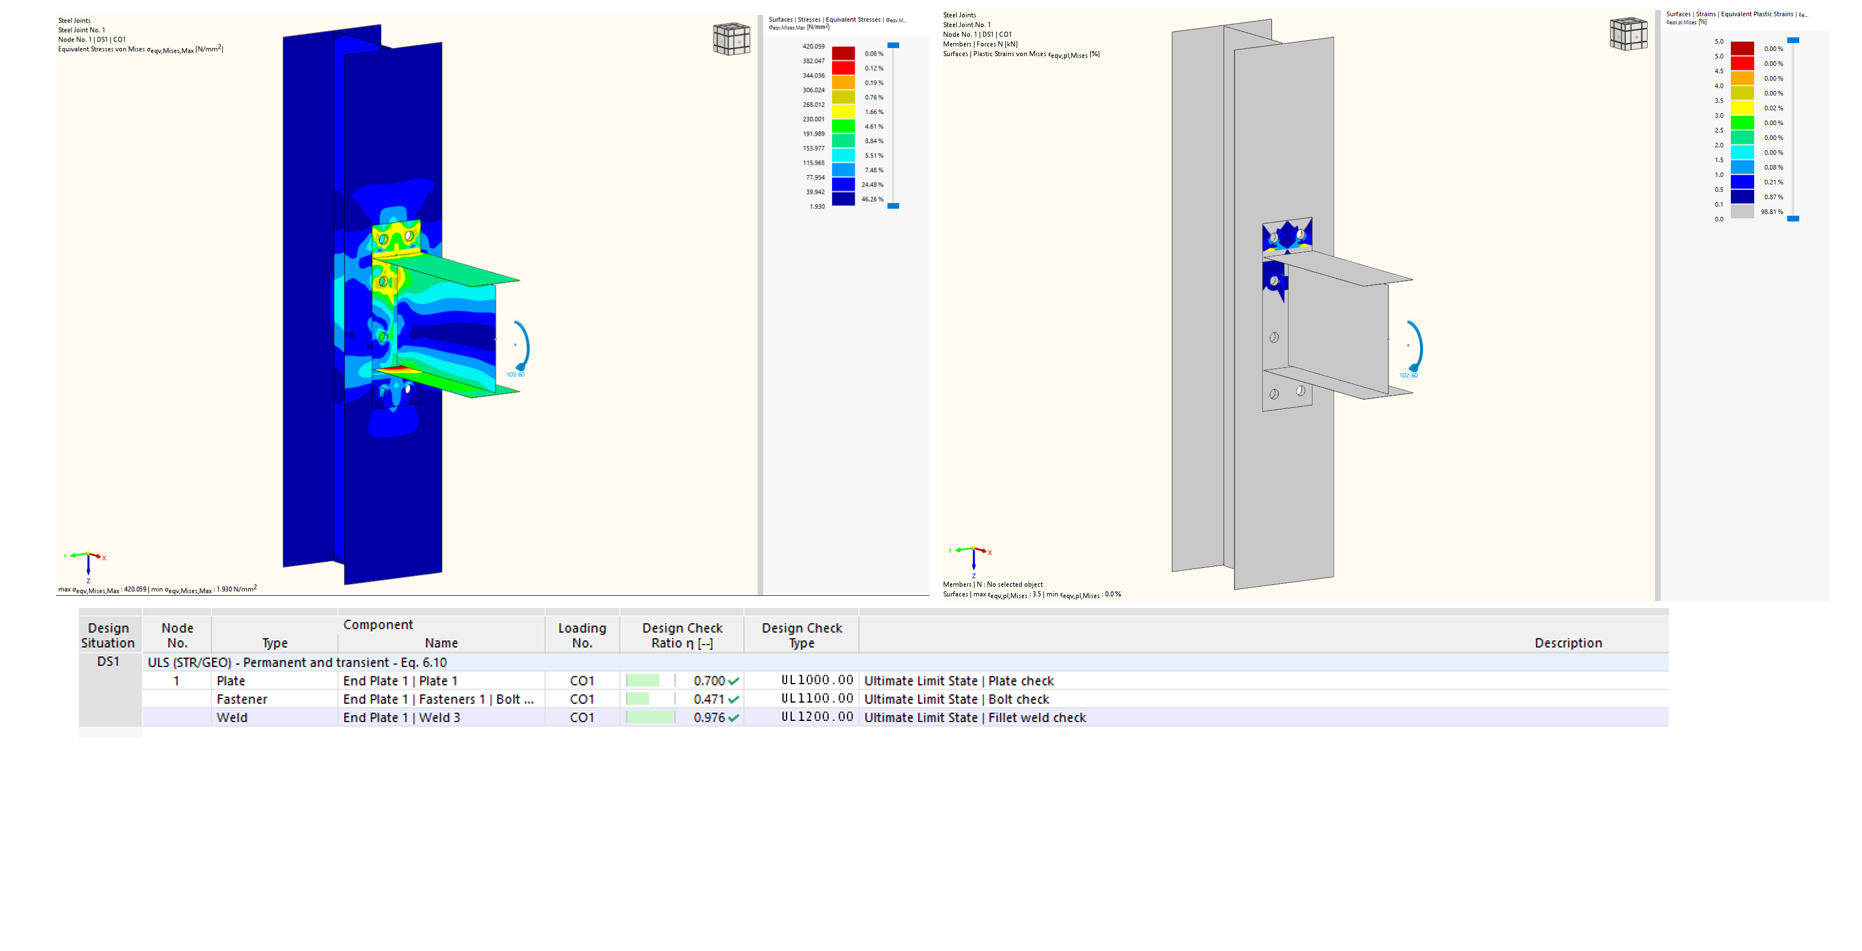Move the stress legend upper limit slider handle
The width and height of the screenshot is (1862, 951).
tap(893, 45)
